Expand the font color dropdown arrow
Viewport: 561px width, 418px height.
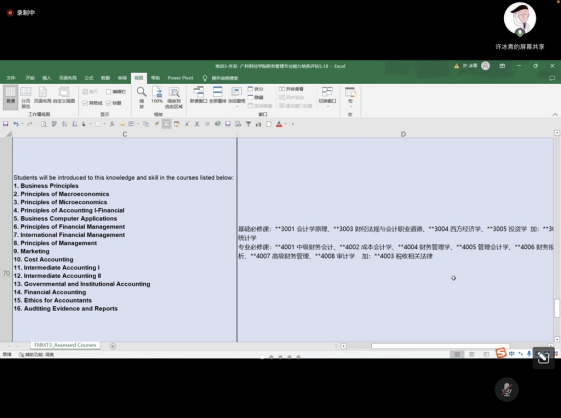[x=286, y=124]
